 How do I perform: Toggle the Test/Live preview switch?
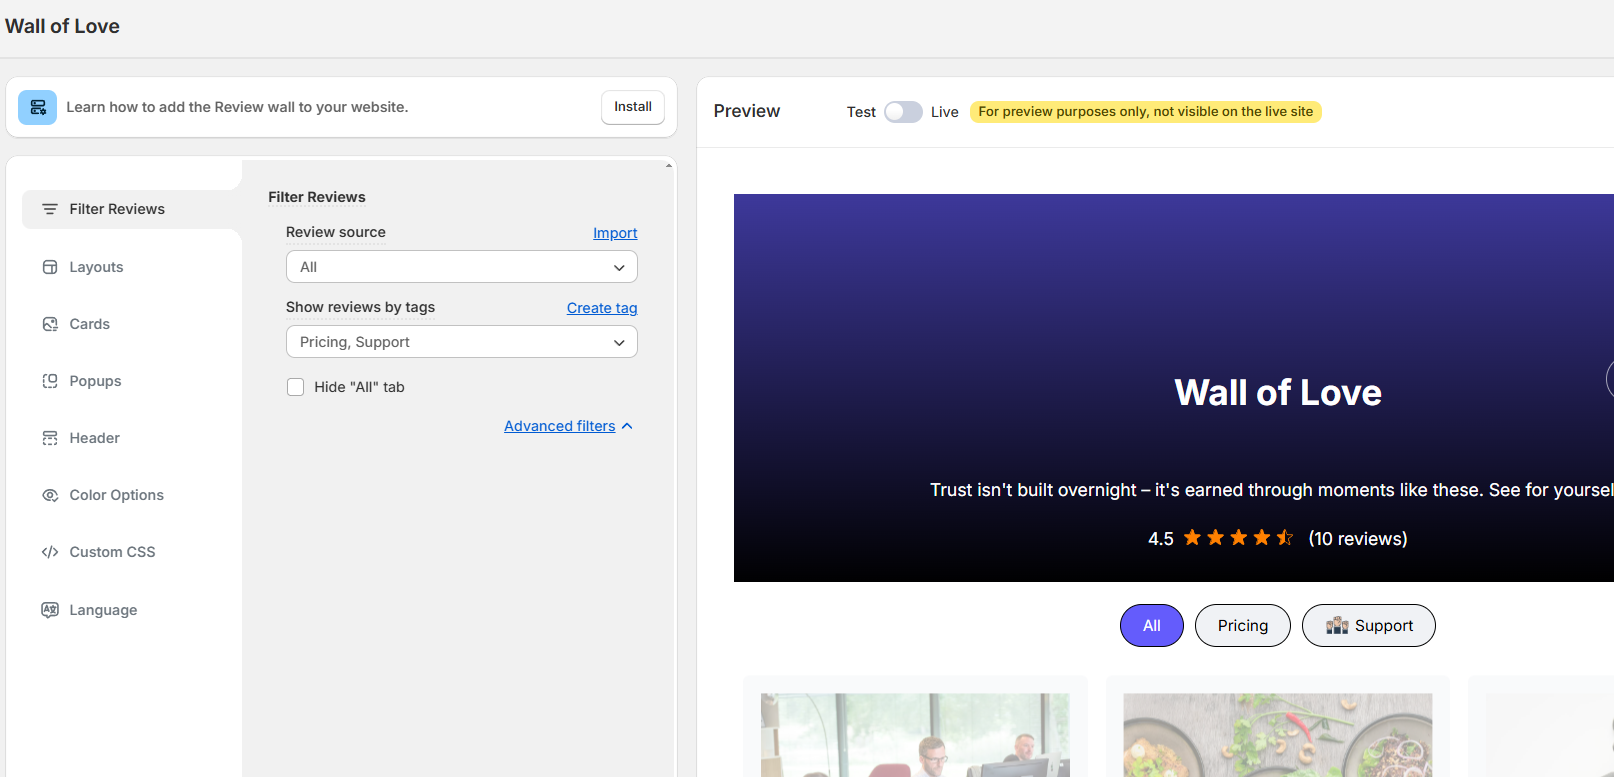[902, 112]
